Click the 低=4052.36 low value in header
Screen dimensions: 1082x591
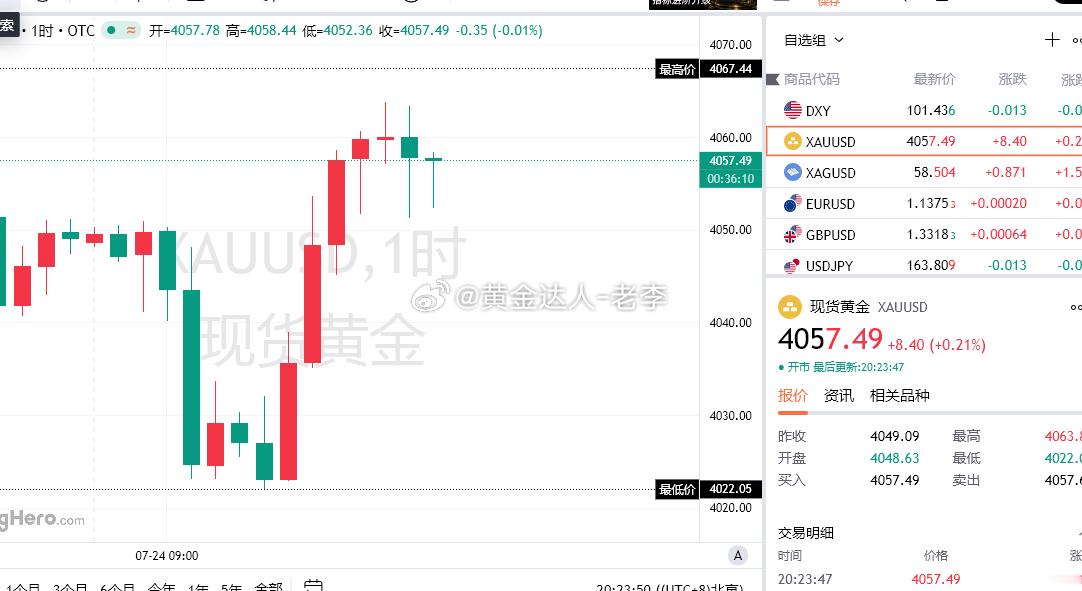click(337, 31)
